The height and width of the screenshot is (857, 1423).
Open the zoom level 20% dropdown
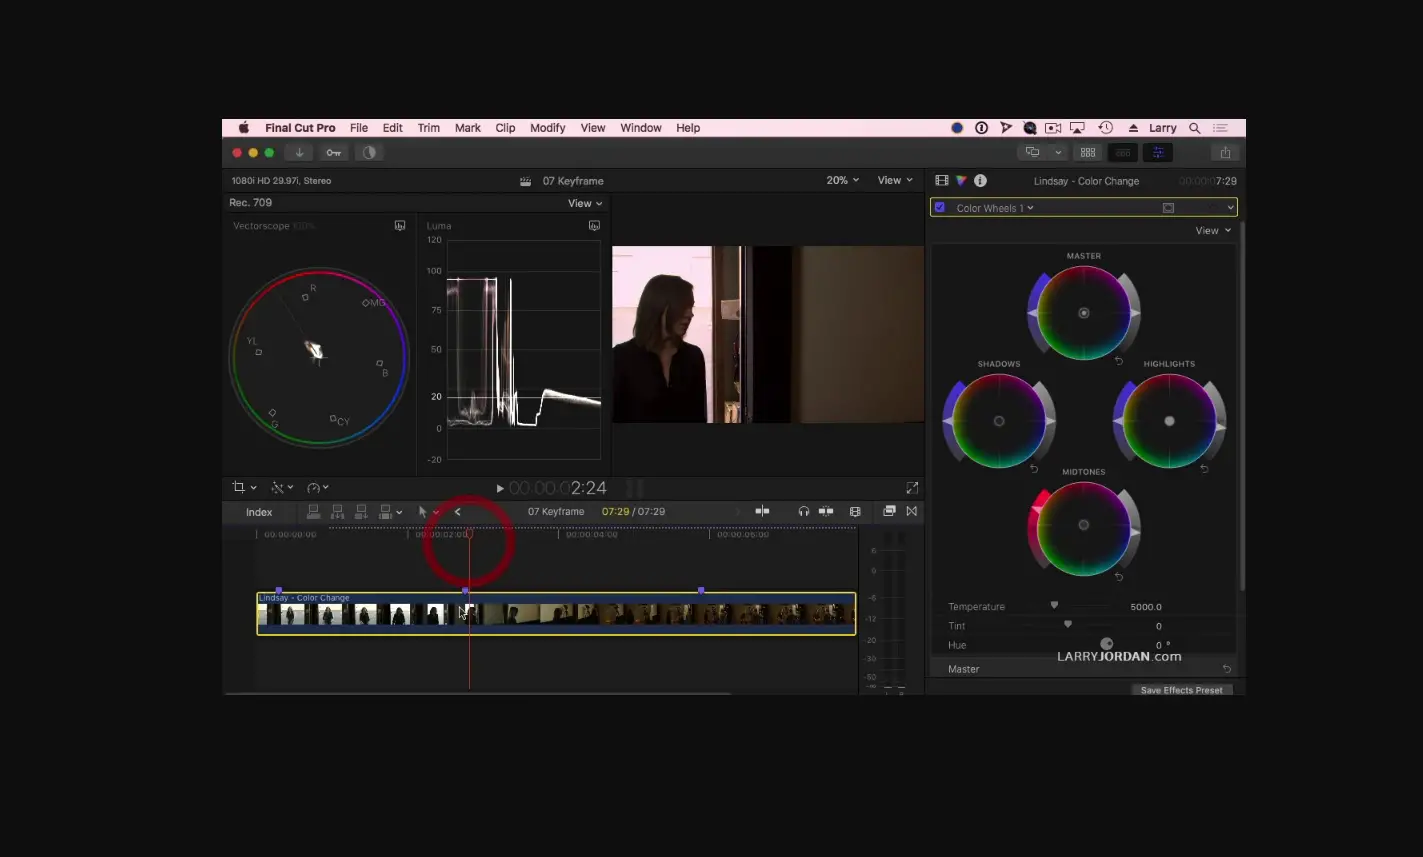click(x=841, y=180)
